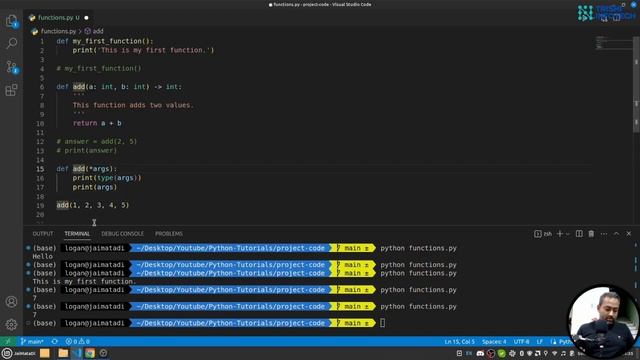This screenshot has width=640, height=360.
Task: Add a new terminal with plus icon
Action: 560,233
